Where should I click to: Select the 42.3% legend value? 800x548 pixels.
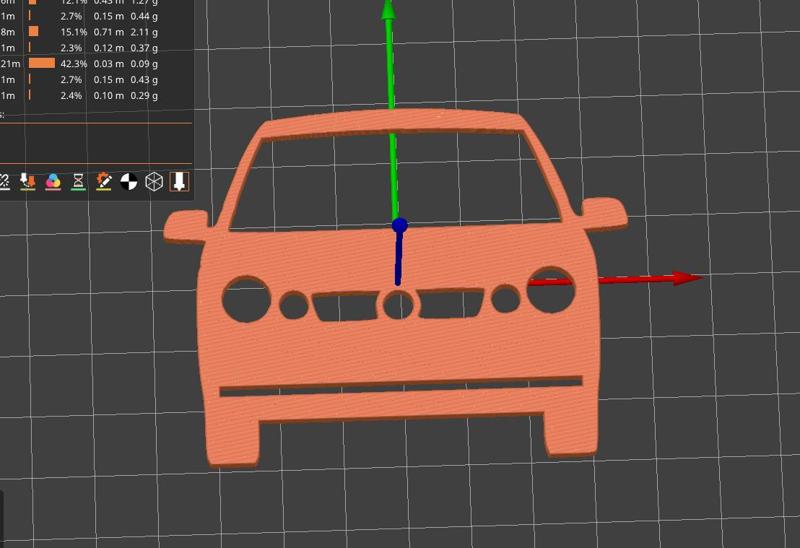(73, 64)
